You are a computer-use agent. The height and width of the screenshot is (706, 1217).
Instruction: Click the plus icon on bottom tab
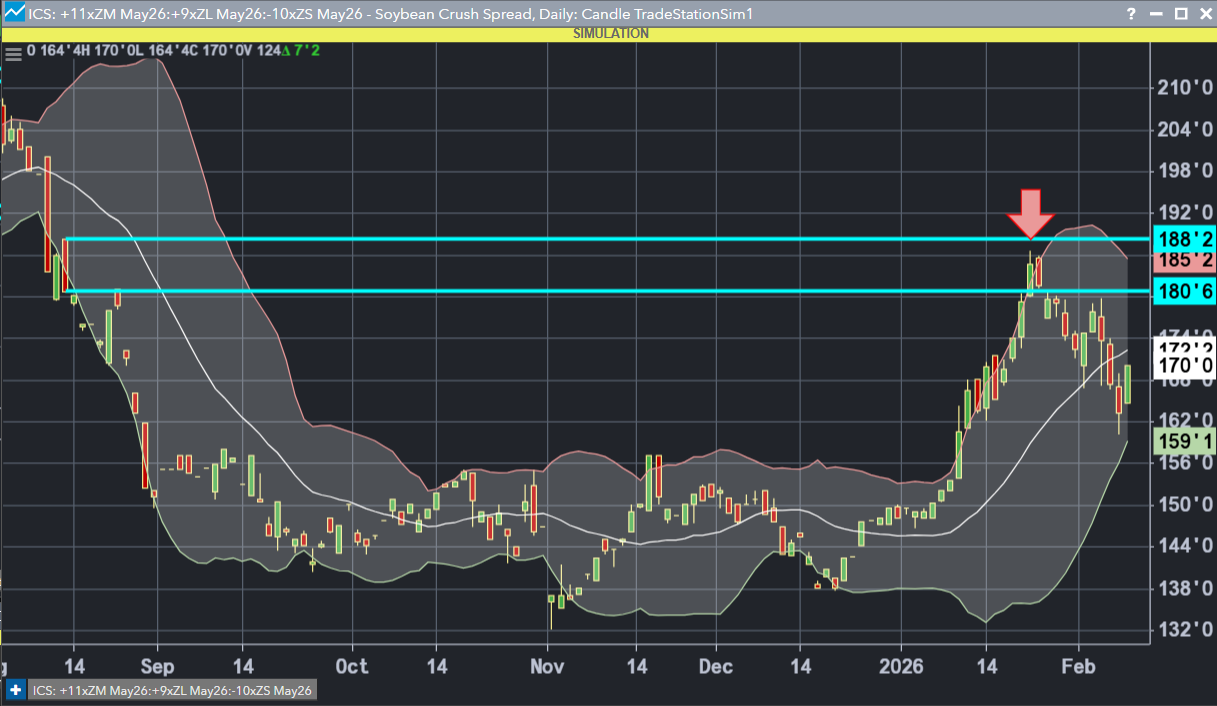coord(15,690)
